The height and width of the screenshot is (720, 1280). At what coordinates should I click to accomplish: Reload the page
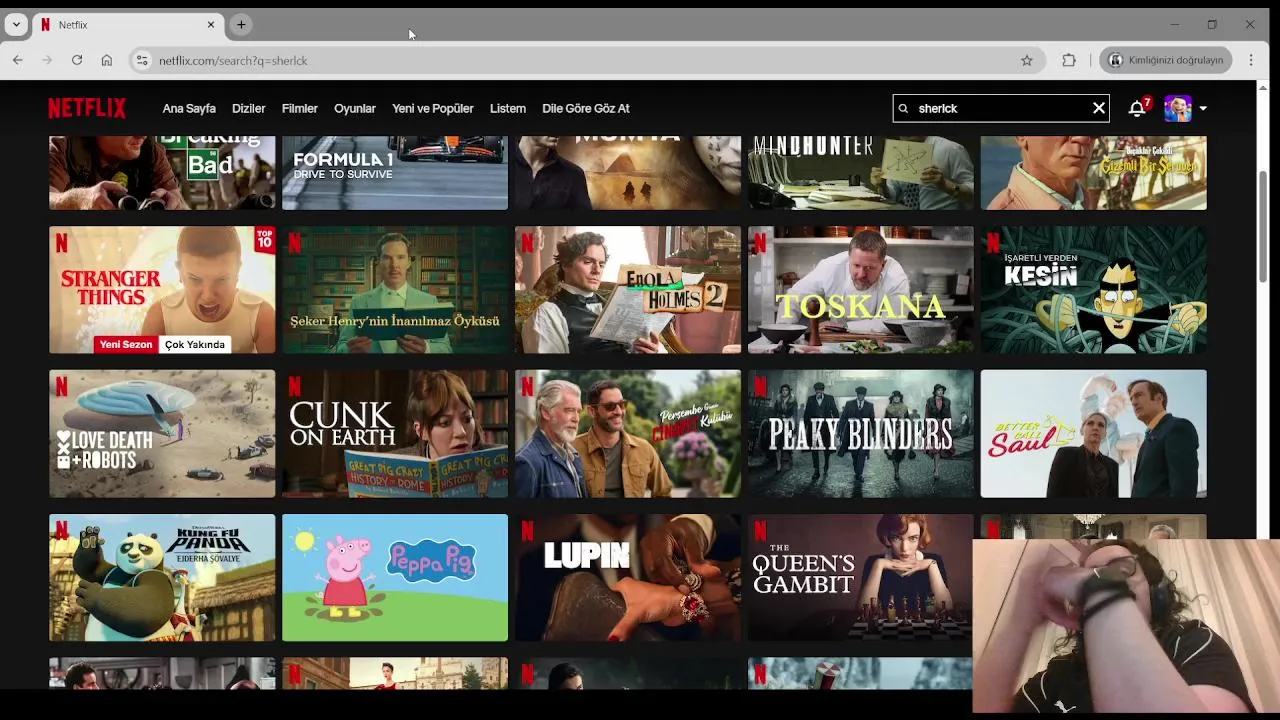77,60
